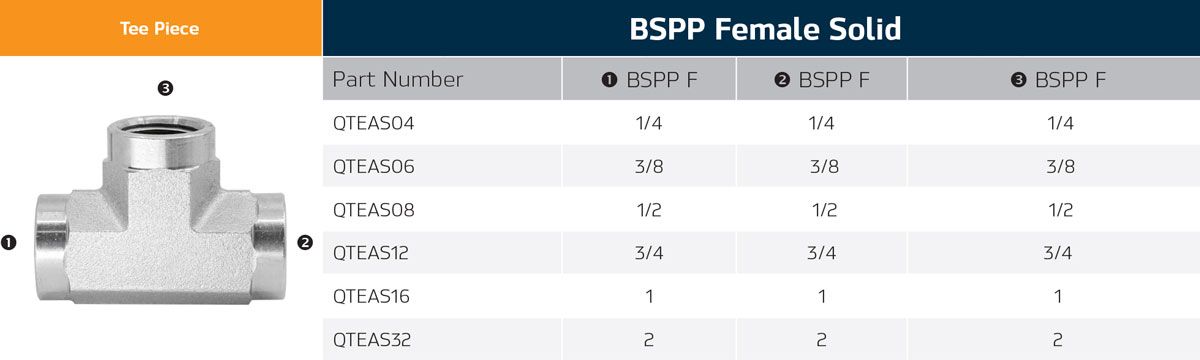Select the column 3 BSPP F header
Viewport: 1200px width, 360px height.
tap(1054, 80)
